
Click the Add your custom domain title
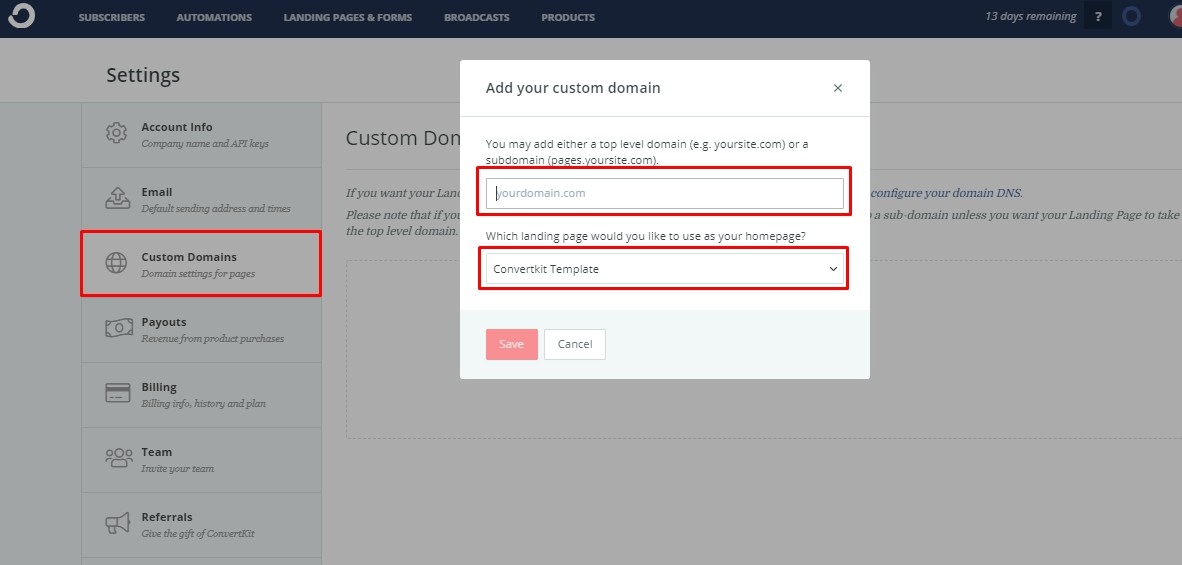tap(573, 88)
